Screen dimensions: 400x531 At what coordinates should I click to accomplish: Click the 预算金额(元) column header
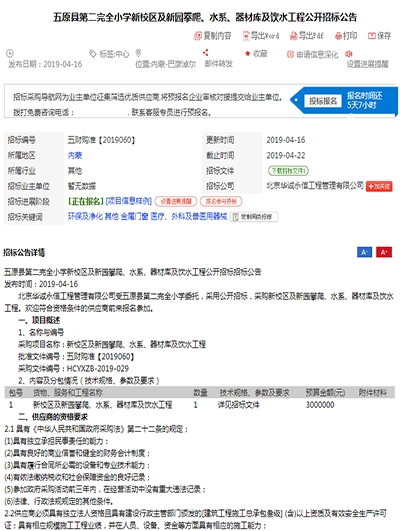[325, 392]
